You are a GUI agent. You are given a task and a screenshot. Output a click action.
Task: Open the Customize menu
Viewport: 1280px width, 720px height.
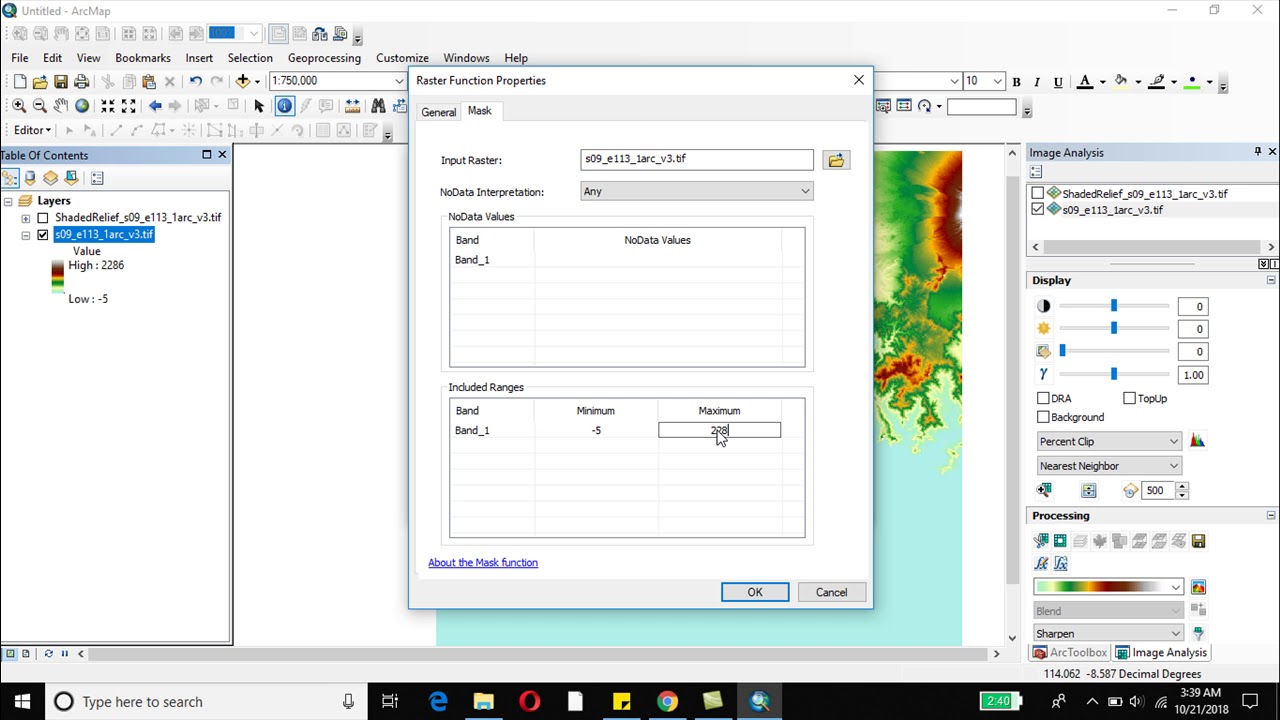[402, 58]
